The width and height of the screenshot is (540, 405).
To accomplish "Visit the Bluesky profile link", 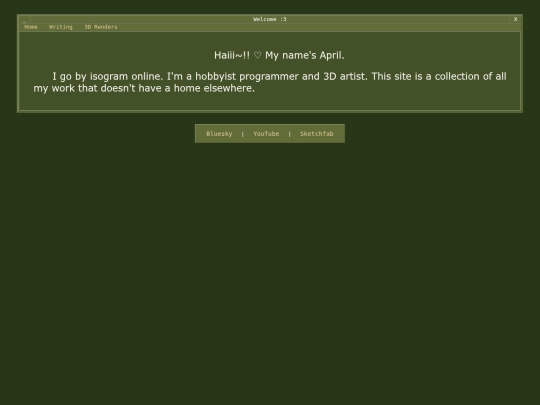I will pos(219,134).
